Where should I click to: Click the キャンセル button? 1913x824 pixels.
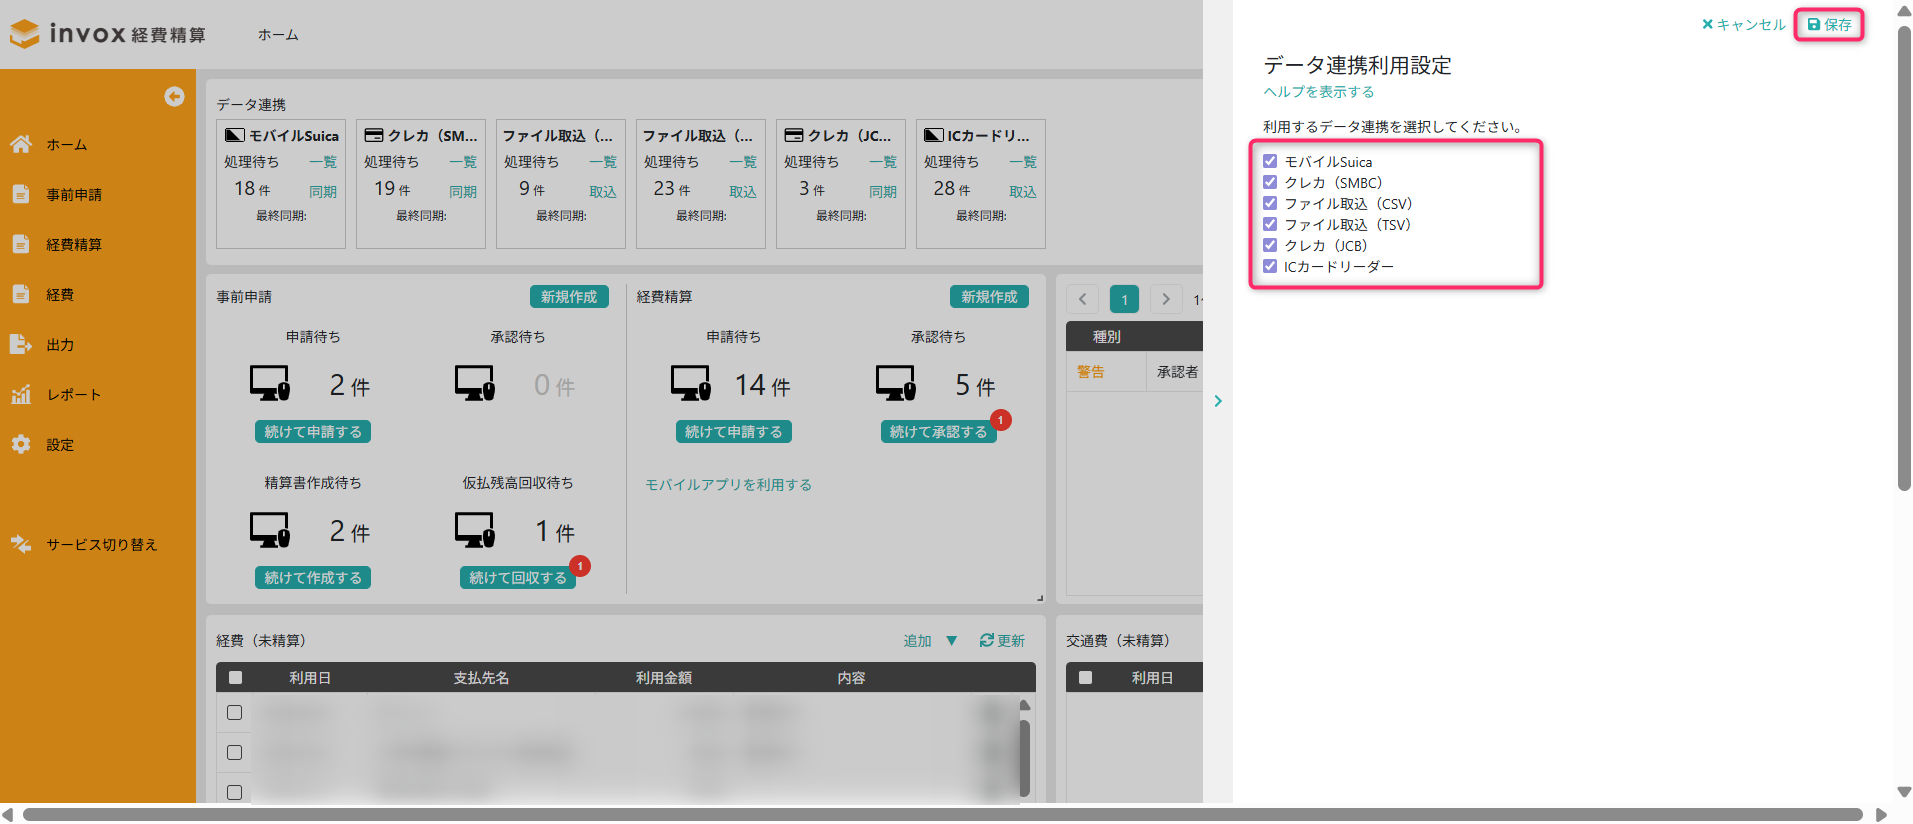[1743, 24]
